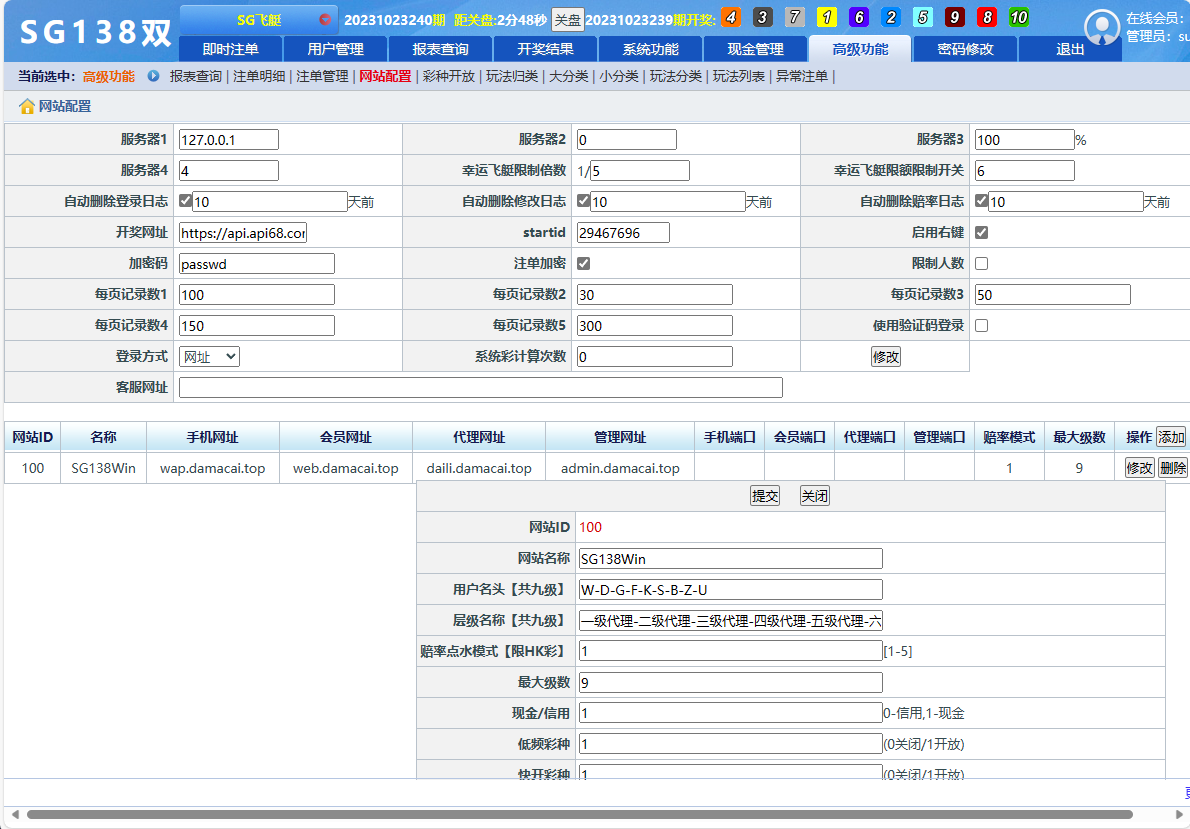This screenshot has width=1190, height=829.
Task: Click blue lottery ball number 2
Action: coord(891,17)
